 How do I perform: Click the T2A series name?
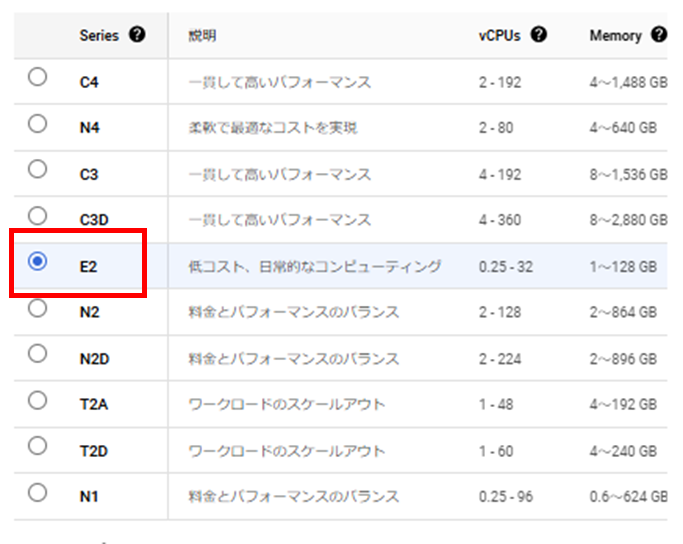(x=94, y=405)
